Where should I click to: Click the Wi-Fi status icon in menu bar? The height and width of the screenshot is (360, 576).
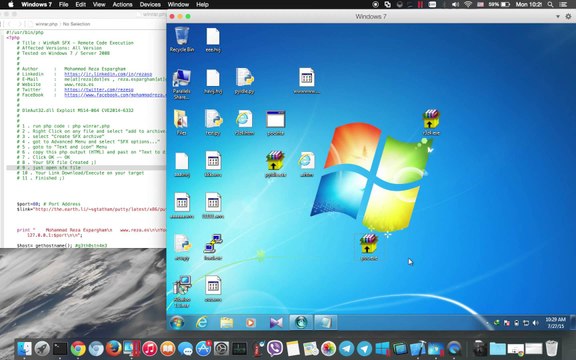coord(468,4)
